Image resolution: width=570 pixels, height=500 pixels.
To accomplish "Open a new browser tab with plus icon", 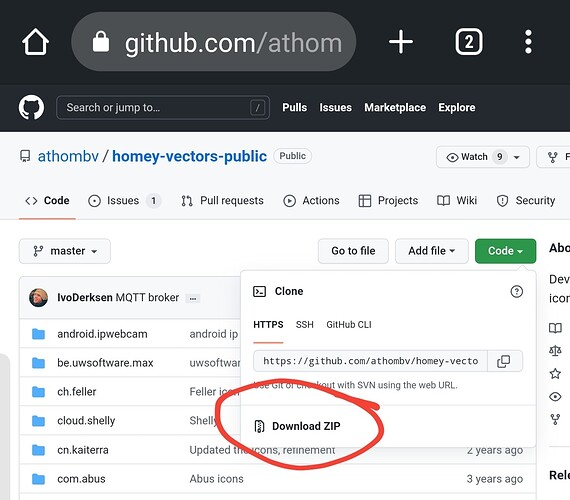I will click(x=401, y=42).
